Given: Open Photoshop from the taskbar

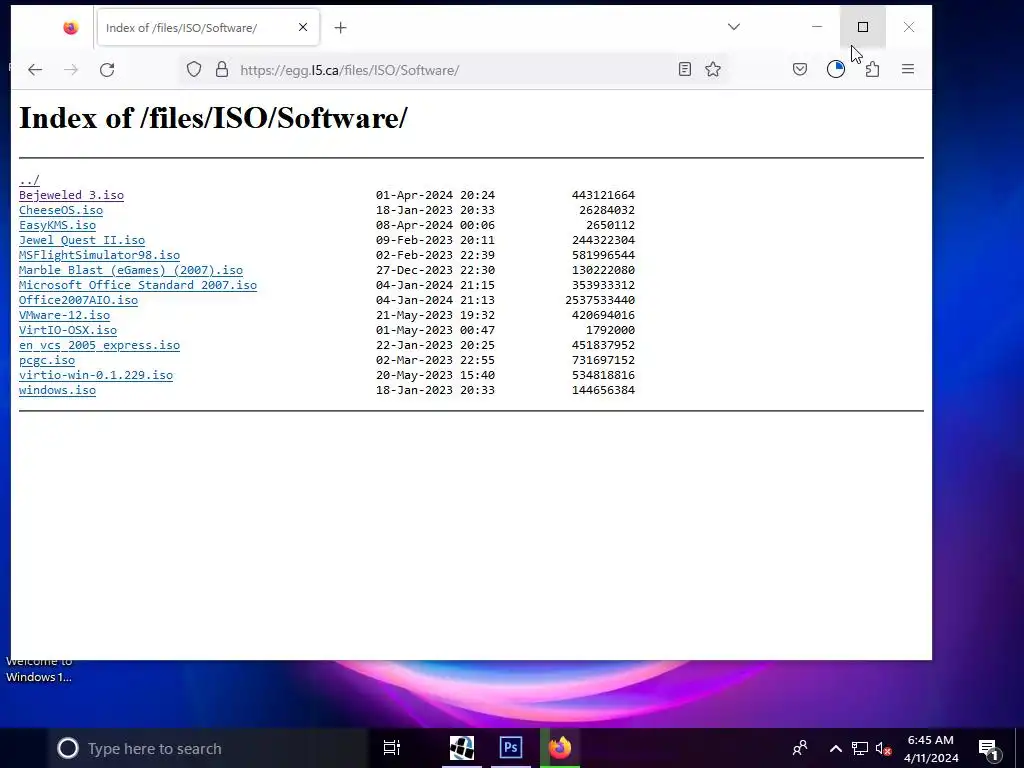Looking at the screenshot, I should (x=511, y=747).
